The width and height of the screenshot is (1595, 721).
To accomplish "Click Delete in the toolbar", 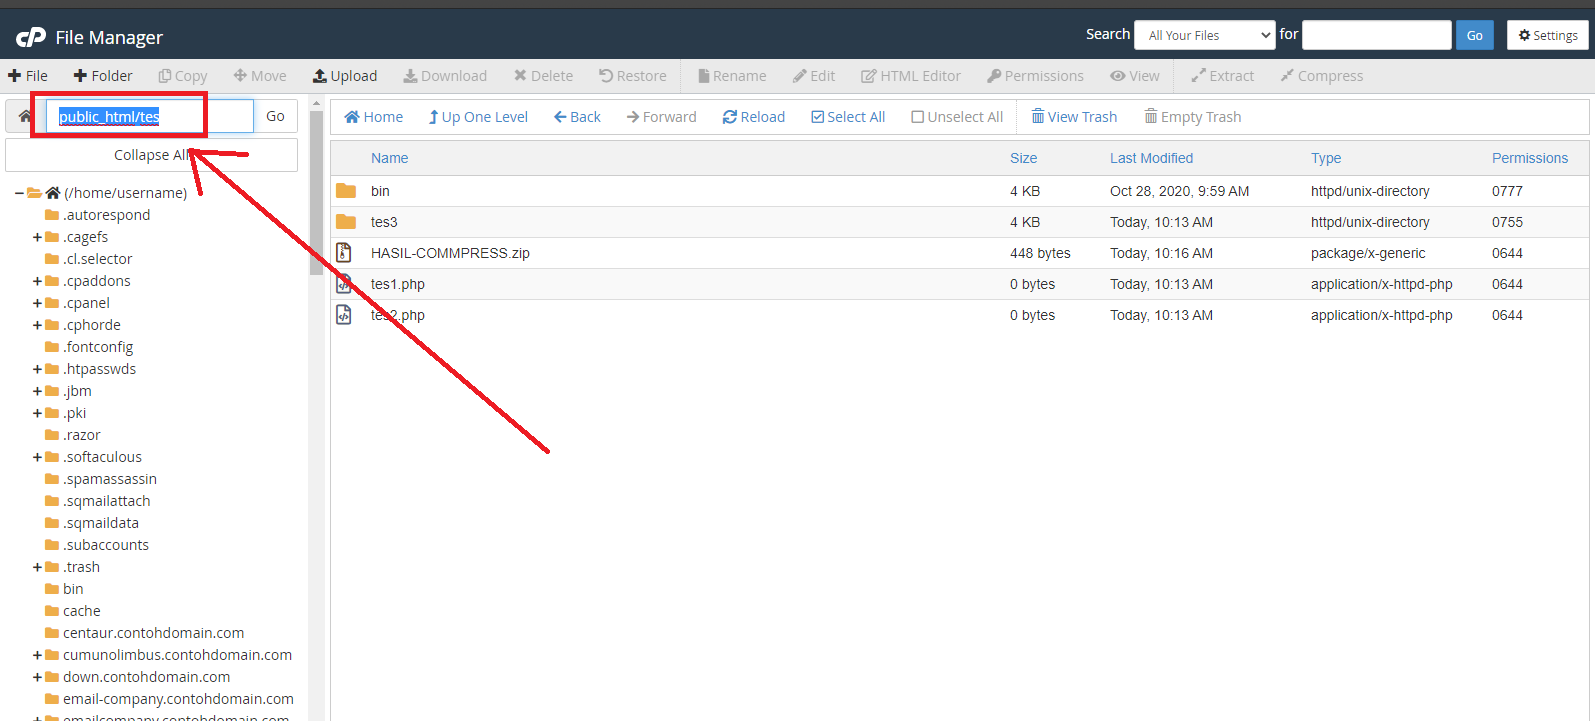I will (544, 76).
